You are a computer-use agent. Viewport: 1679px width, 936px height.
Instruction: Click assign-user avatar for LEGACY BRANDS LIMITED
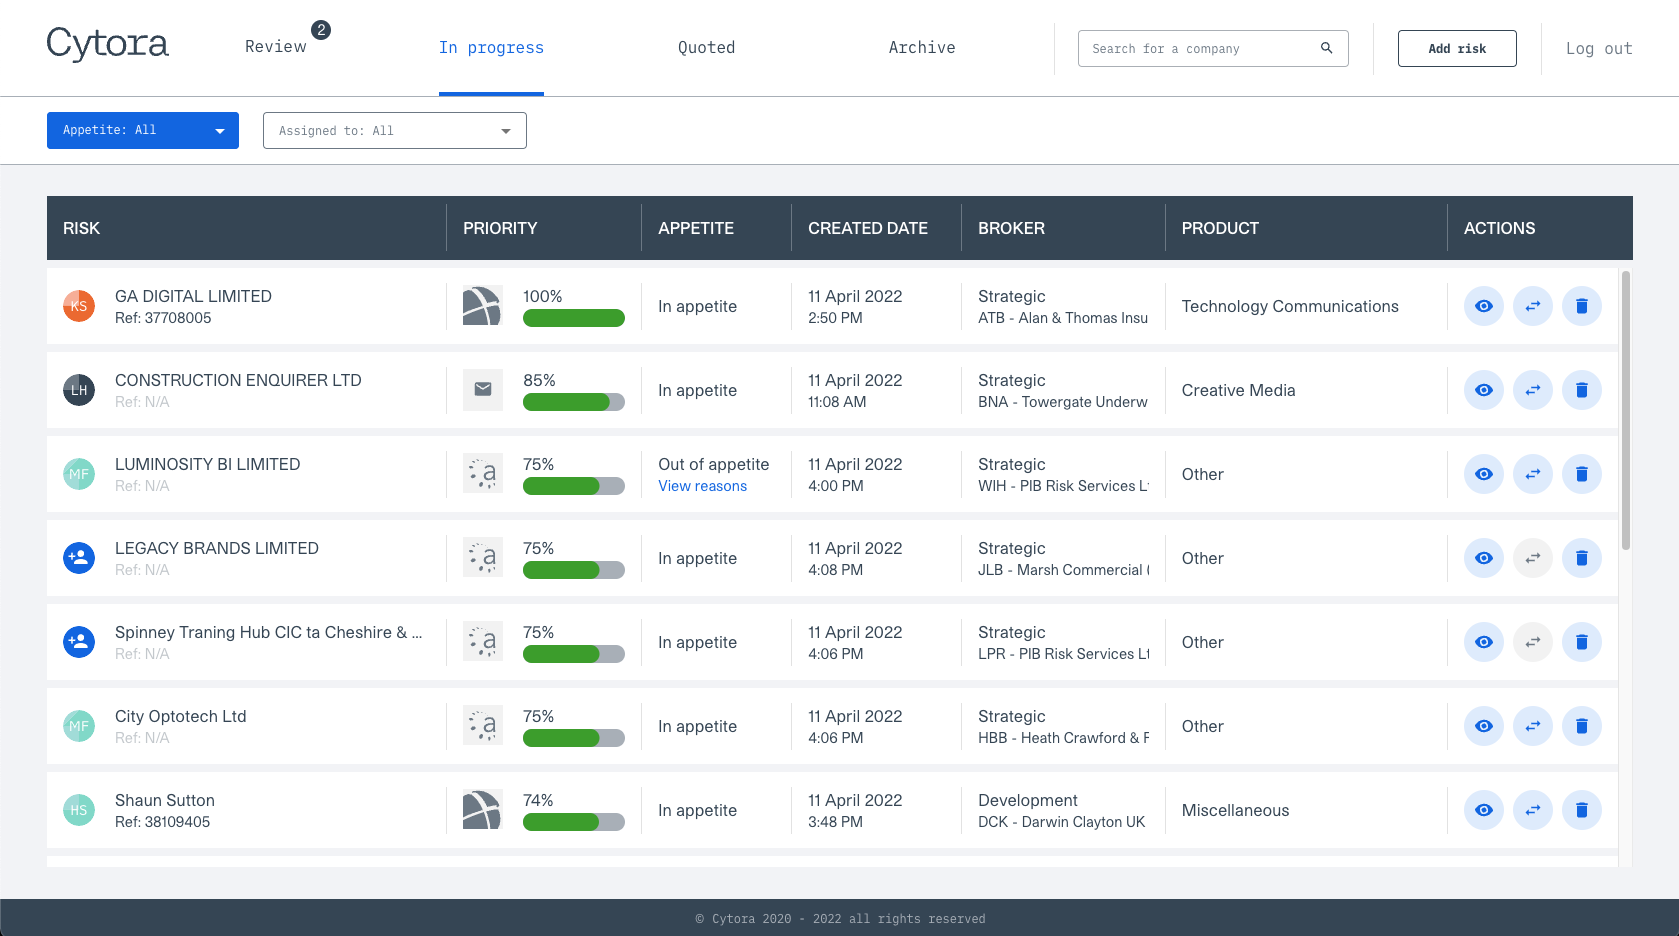tap(79, 558)
